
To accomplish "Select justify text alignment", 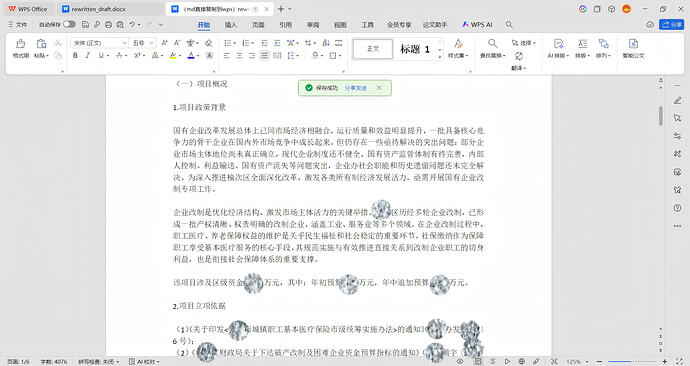I will coord(264,55).
